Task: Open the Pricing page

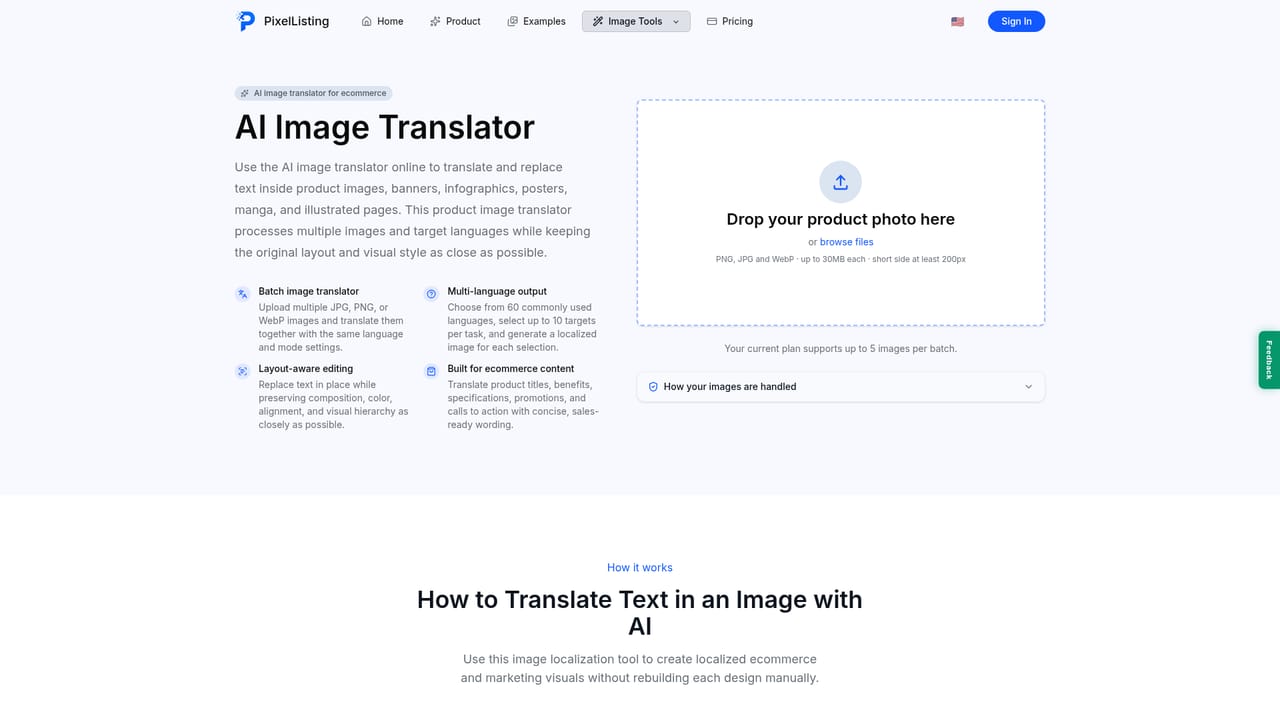Action: pos(729,21)
